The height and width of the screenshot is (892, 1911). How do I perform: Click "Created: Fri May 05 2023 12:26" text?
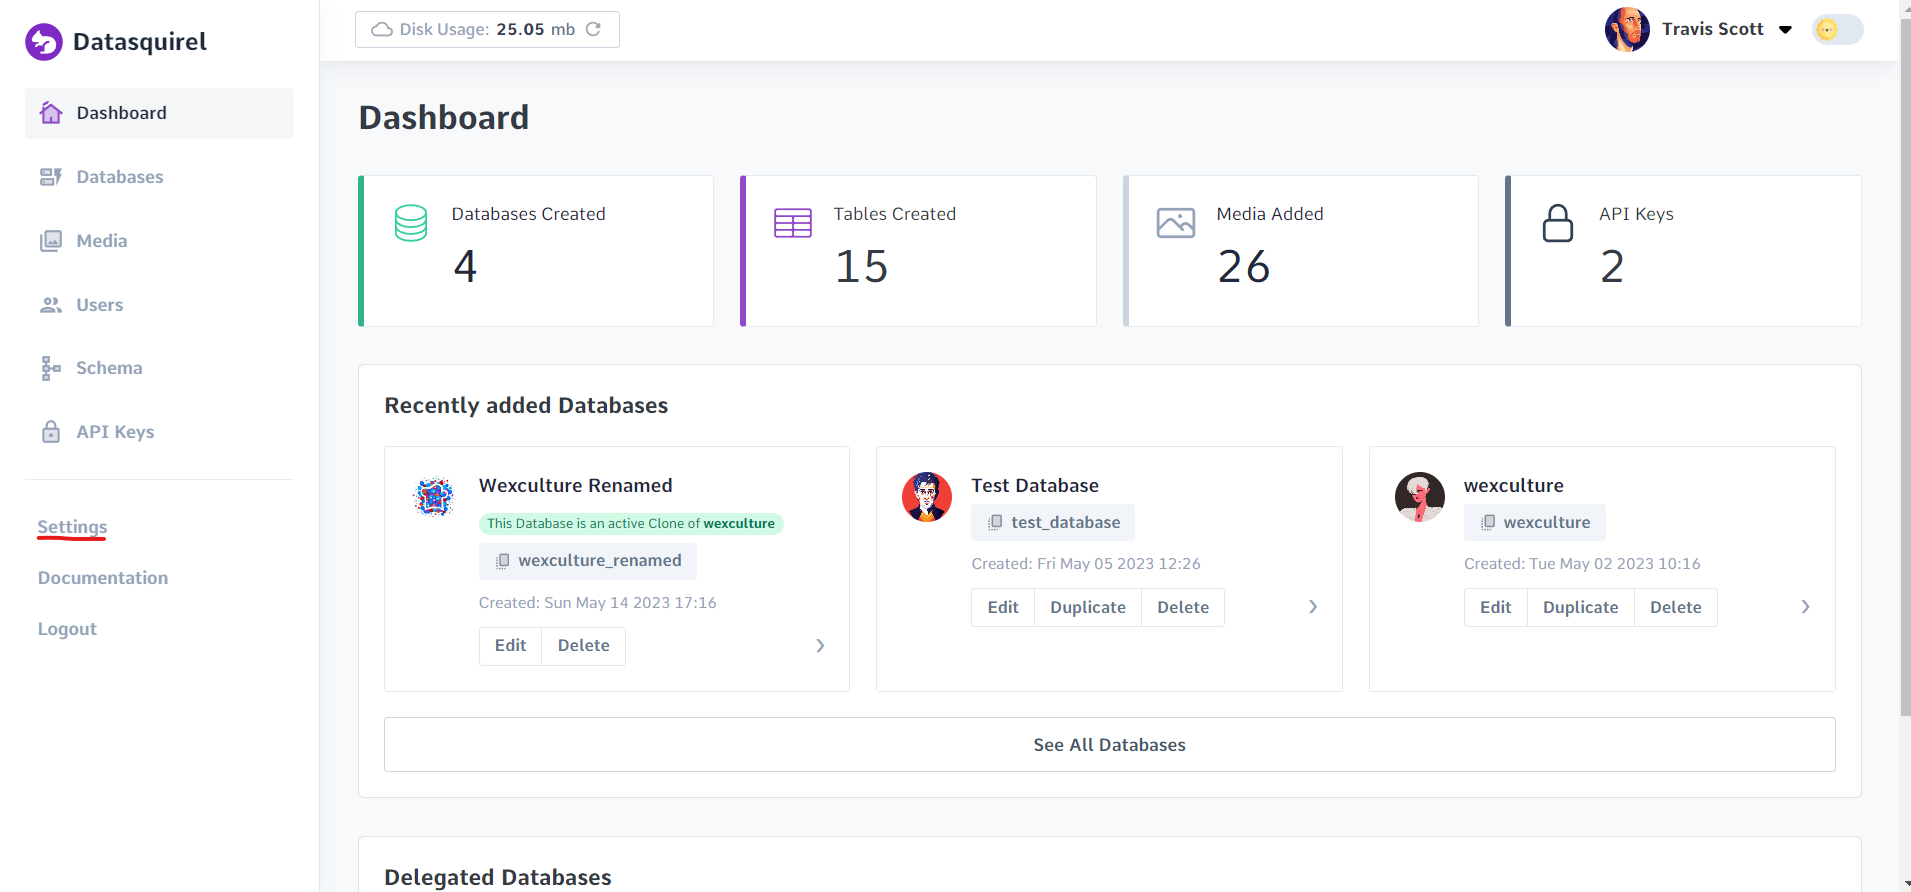pos(1086,564)
